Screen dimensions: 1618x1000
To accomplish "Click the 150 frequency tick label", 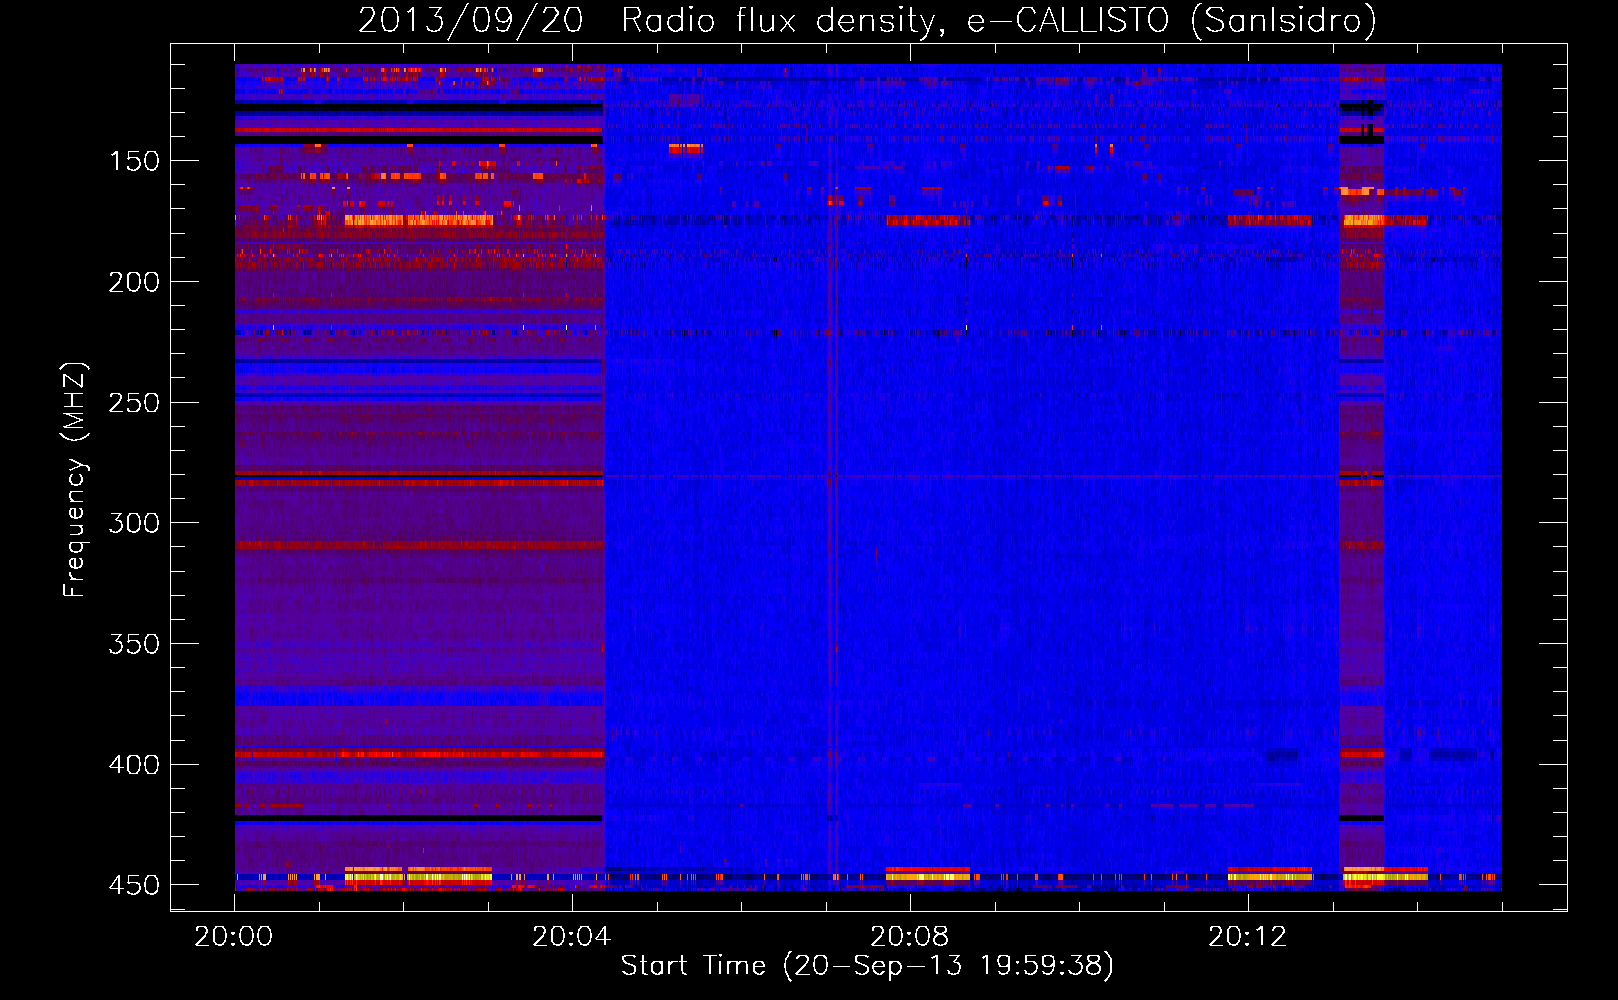I will click(x=134, y=162).
